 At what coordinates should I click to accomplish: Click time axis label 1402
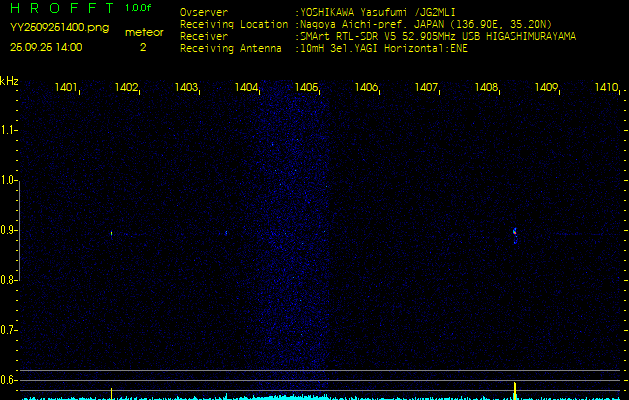coord(126,87)
